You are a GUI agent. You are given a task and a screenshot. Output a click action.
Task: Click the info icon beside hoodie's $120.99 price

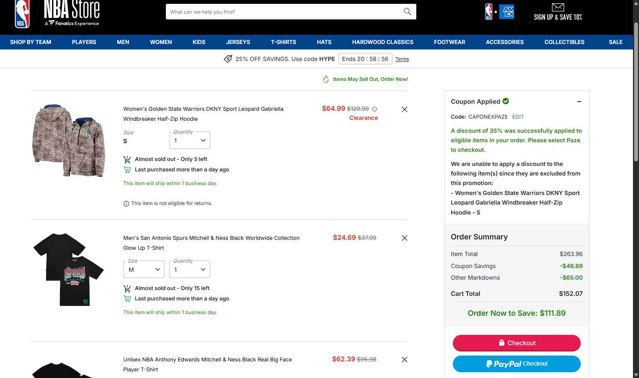[375, 109]
